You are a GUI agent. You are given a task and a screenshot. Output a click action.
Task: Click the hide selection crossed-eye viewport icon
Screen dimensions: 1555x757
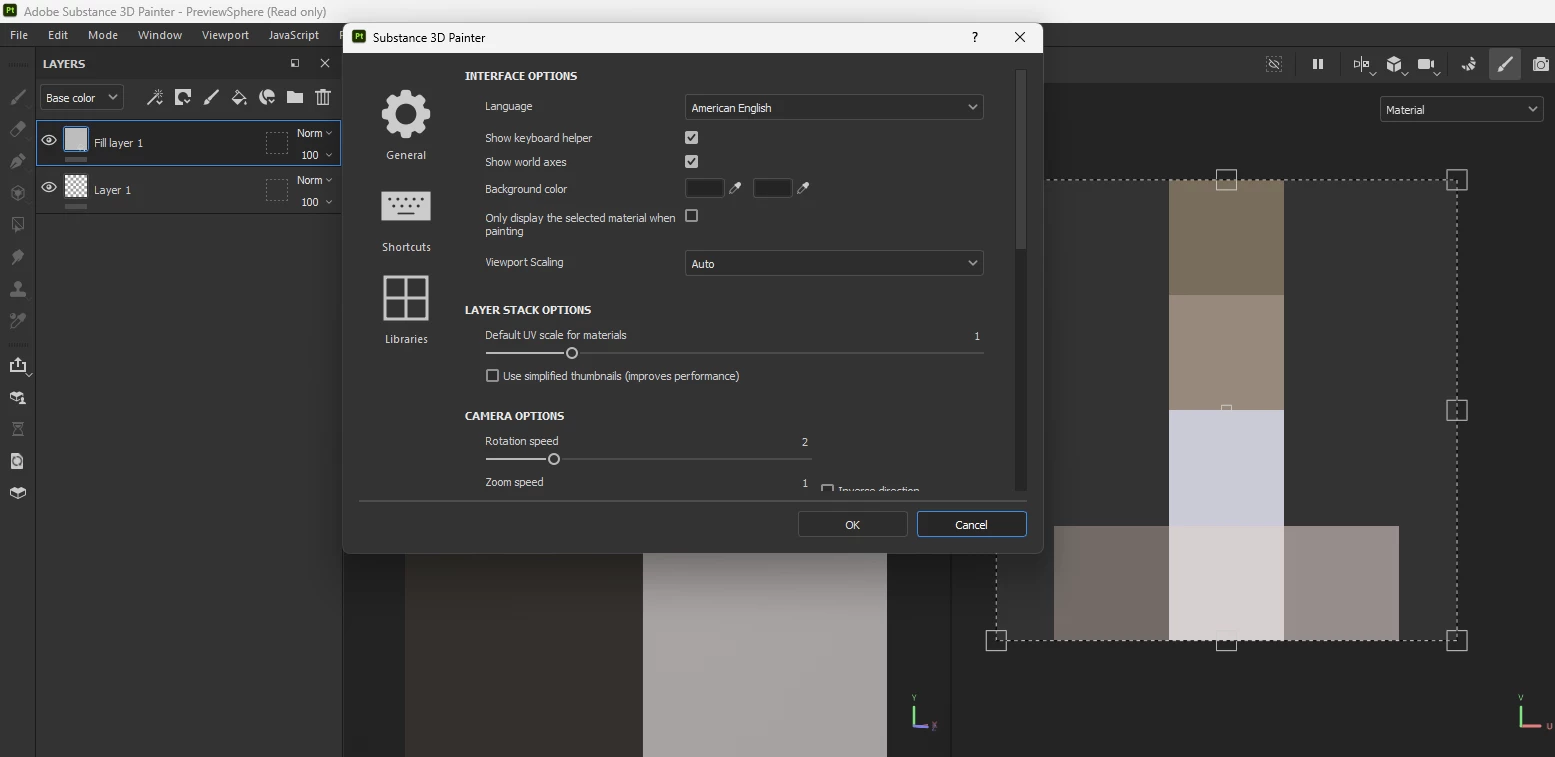[x=1274, y=64]
